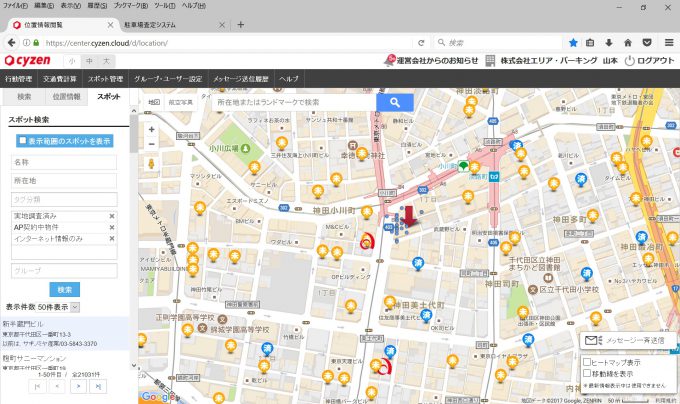Select medium font size 中

coord(89,61)
